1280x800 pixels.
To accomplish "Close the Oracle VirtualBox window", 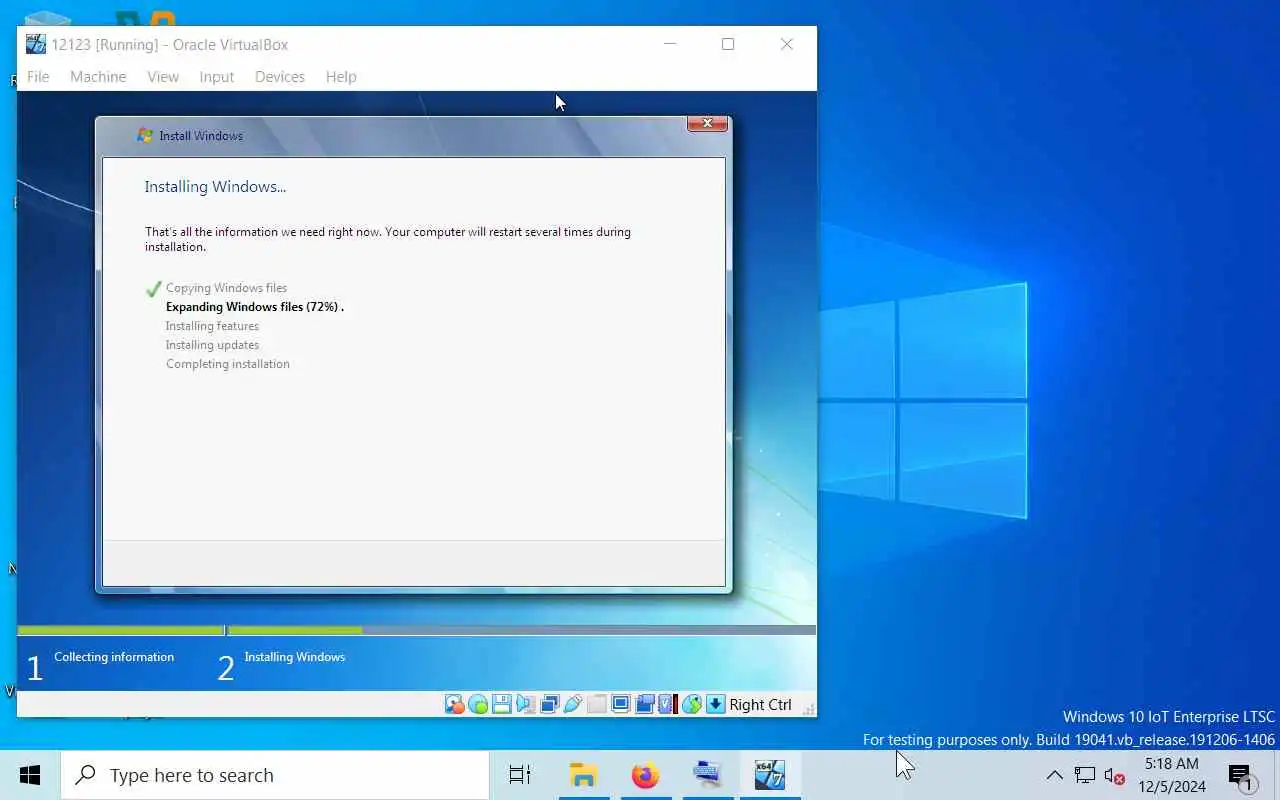I will pos(787,44).
